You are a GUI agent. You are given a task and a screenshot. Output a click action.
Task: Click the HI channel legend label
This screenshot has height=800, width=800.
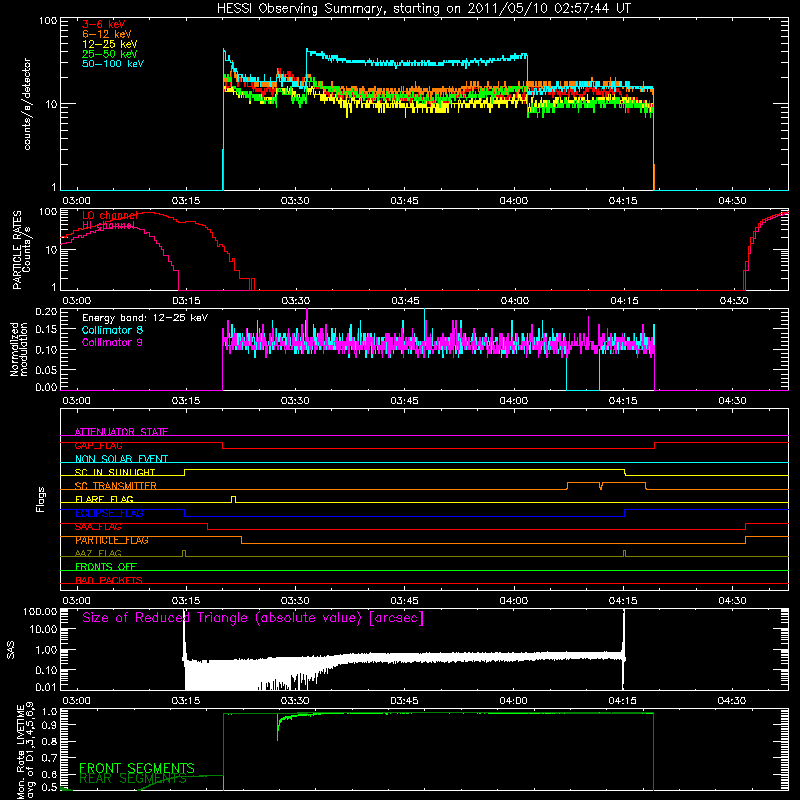109,225
